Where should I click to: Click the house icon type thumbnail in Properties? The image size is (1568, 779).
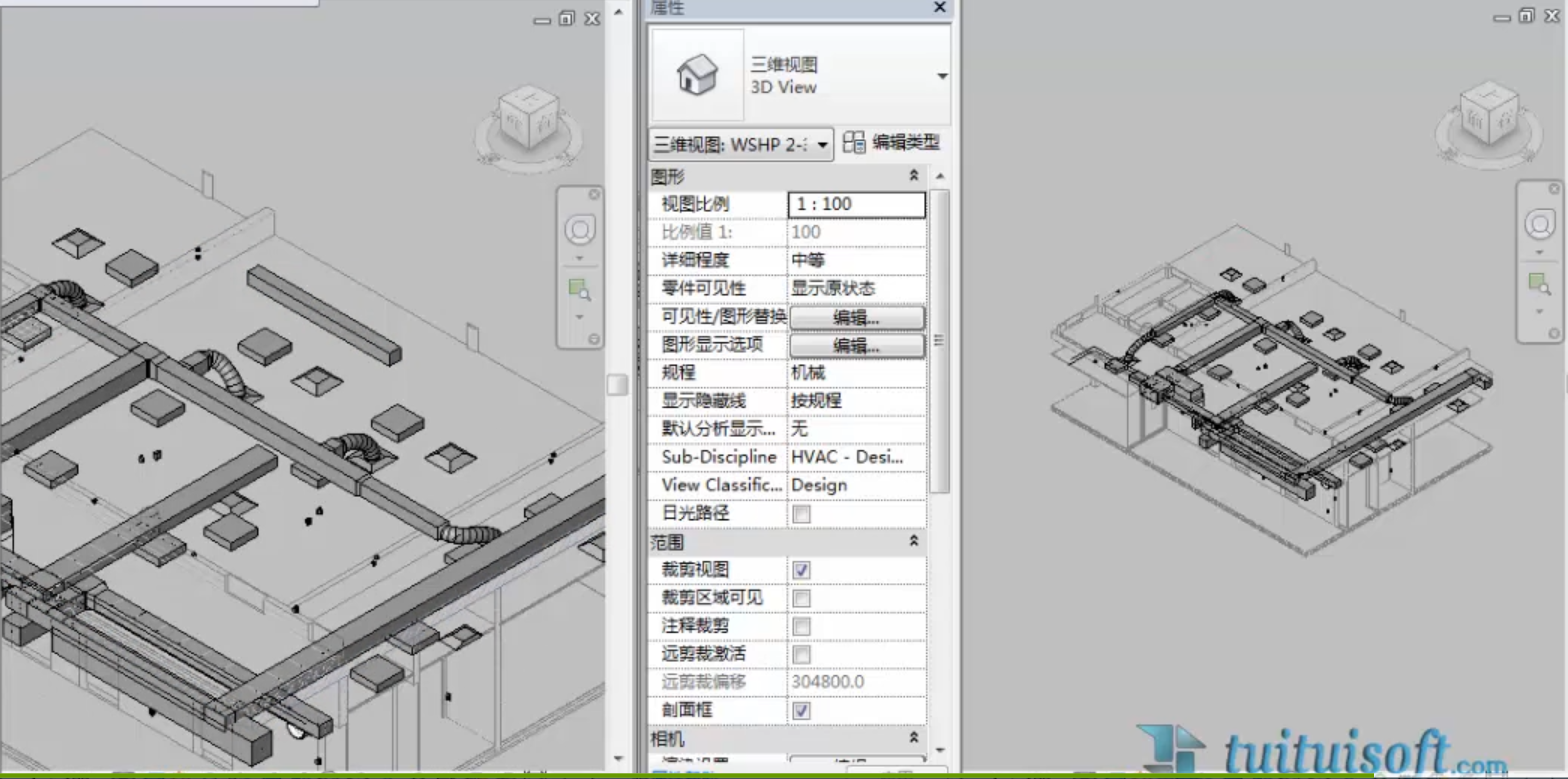click(x=697, y=75)
